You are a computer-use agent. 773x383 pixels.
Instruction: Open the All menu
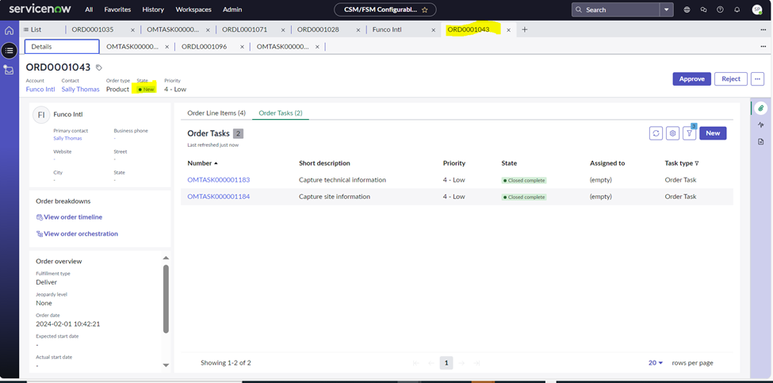click(89, 9)
